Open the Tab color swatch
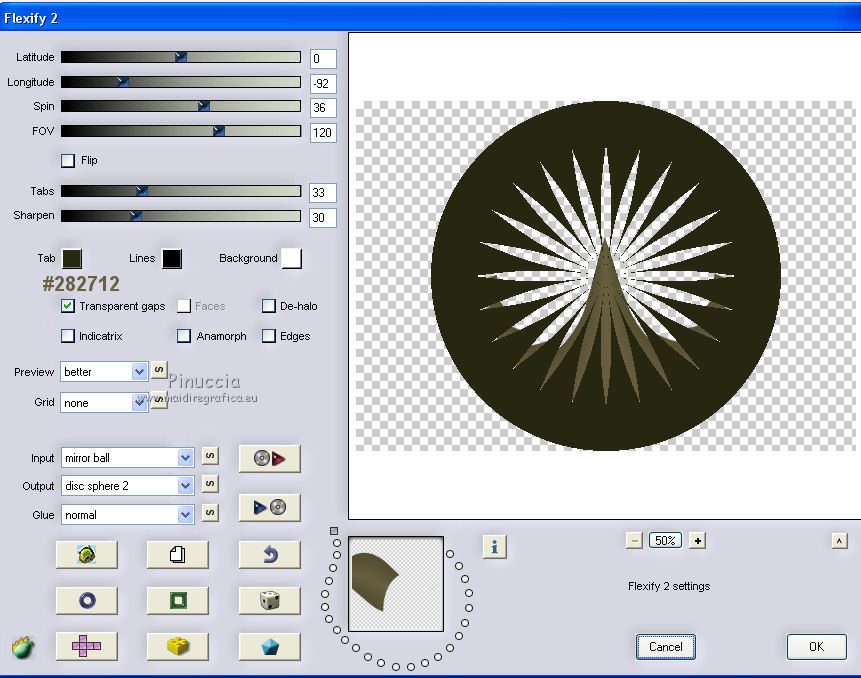 pyautogui.click(x=72, y=259)
